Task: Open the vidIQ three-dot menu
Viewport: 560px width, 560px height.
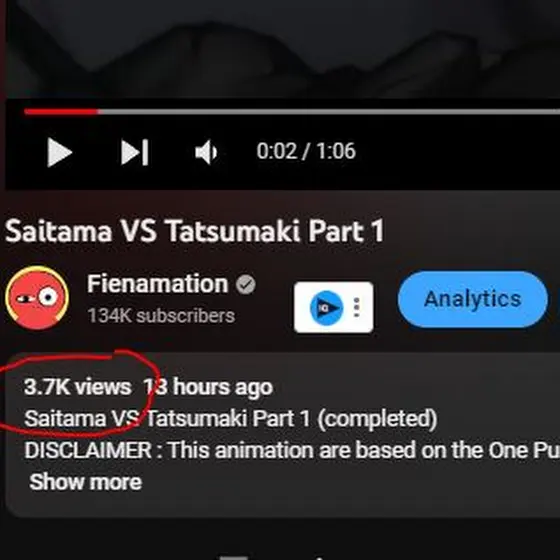Action: pos(356,308)
